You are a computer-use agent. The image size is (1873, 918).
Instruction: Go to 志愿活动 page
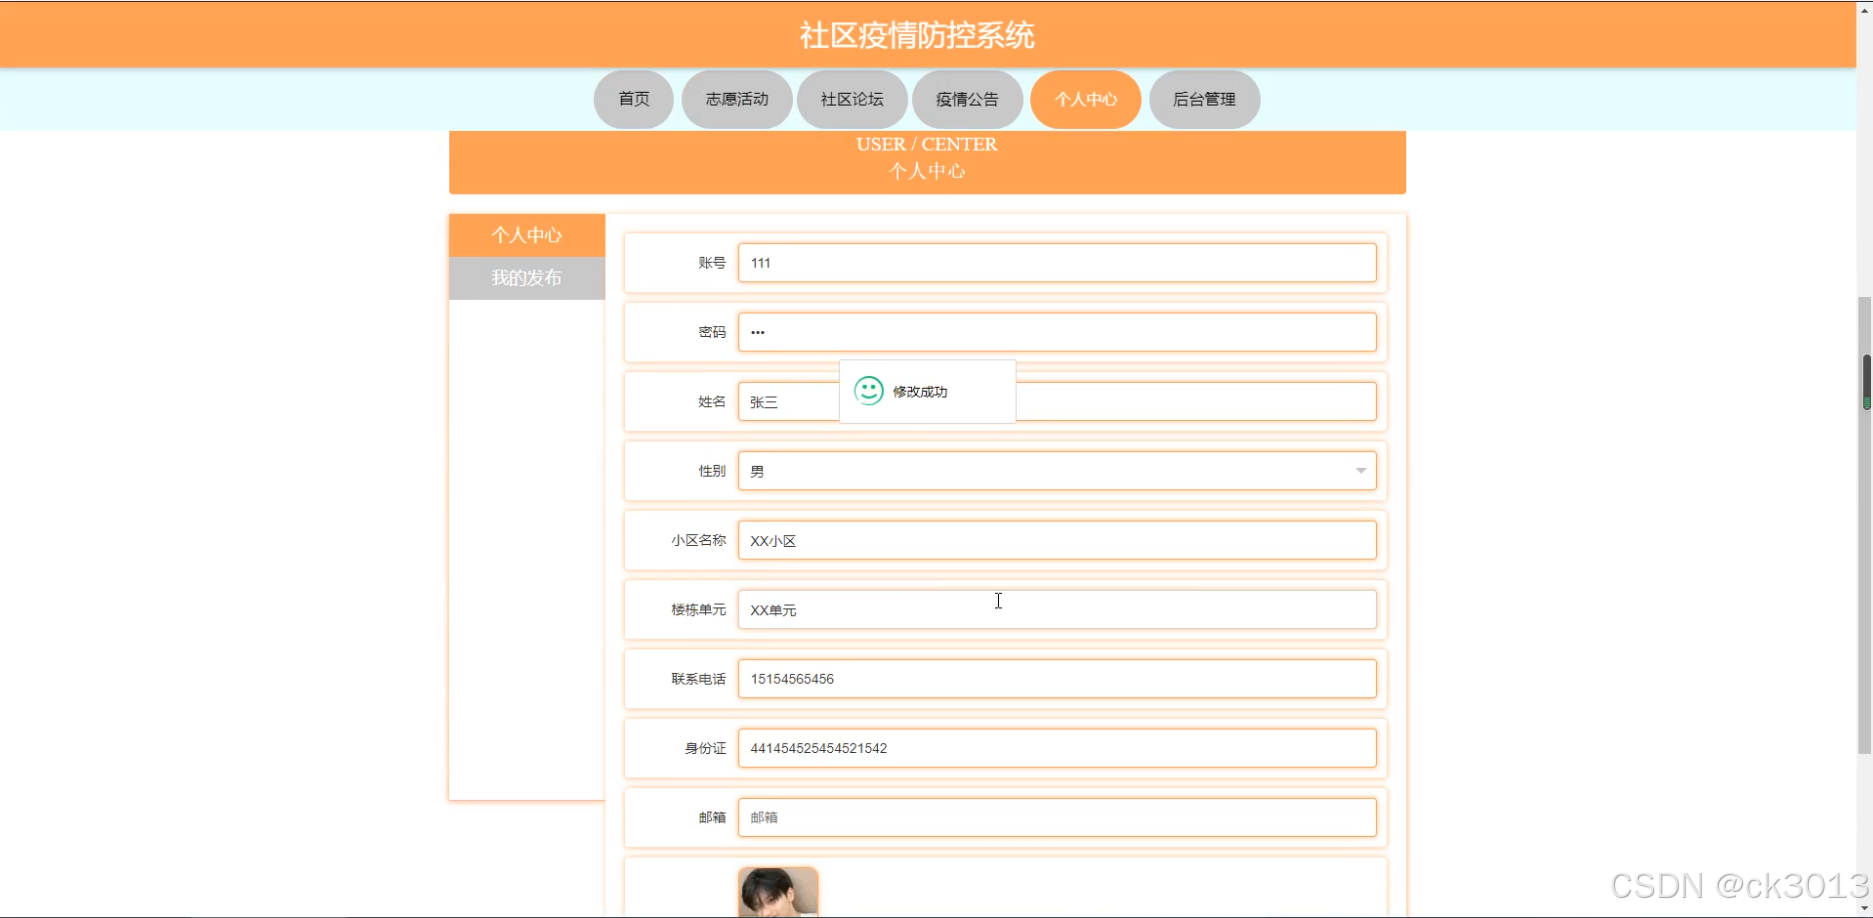coord(737,99)
